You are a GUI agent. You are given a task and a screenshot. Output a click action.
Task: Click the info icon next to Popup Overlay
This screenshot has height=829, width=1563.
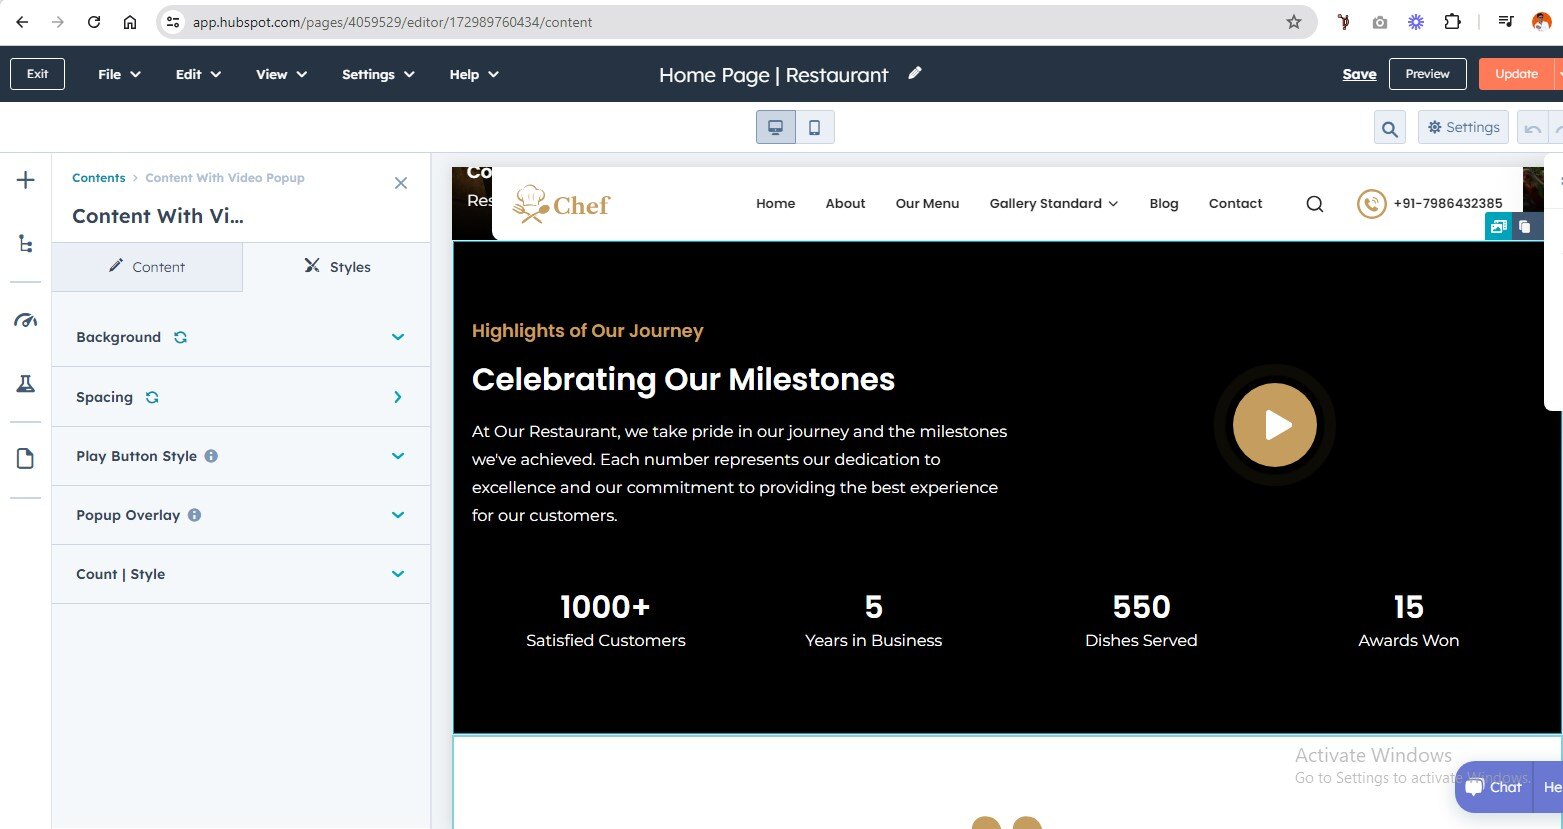click(x=195, y=515)
